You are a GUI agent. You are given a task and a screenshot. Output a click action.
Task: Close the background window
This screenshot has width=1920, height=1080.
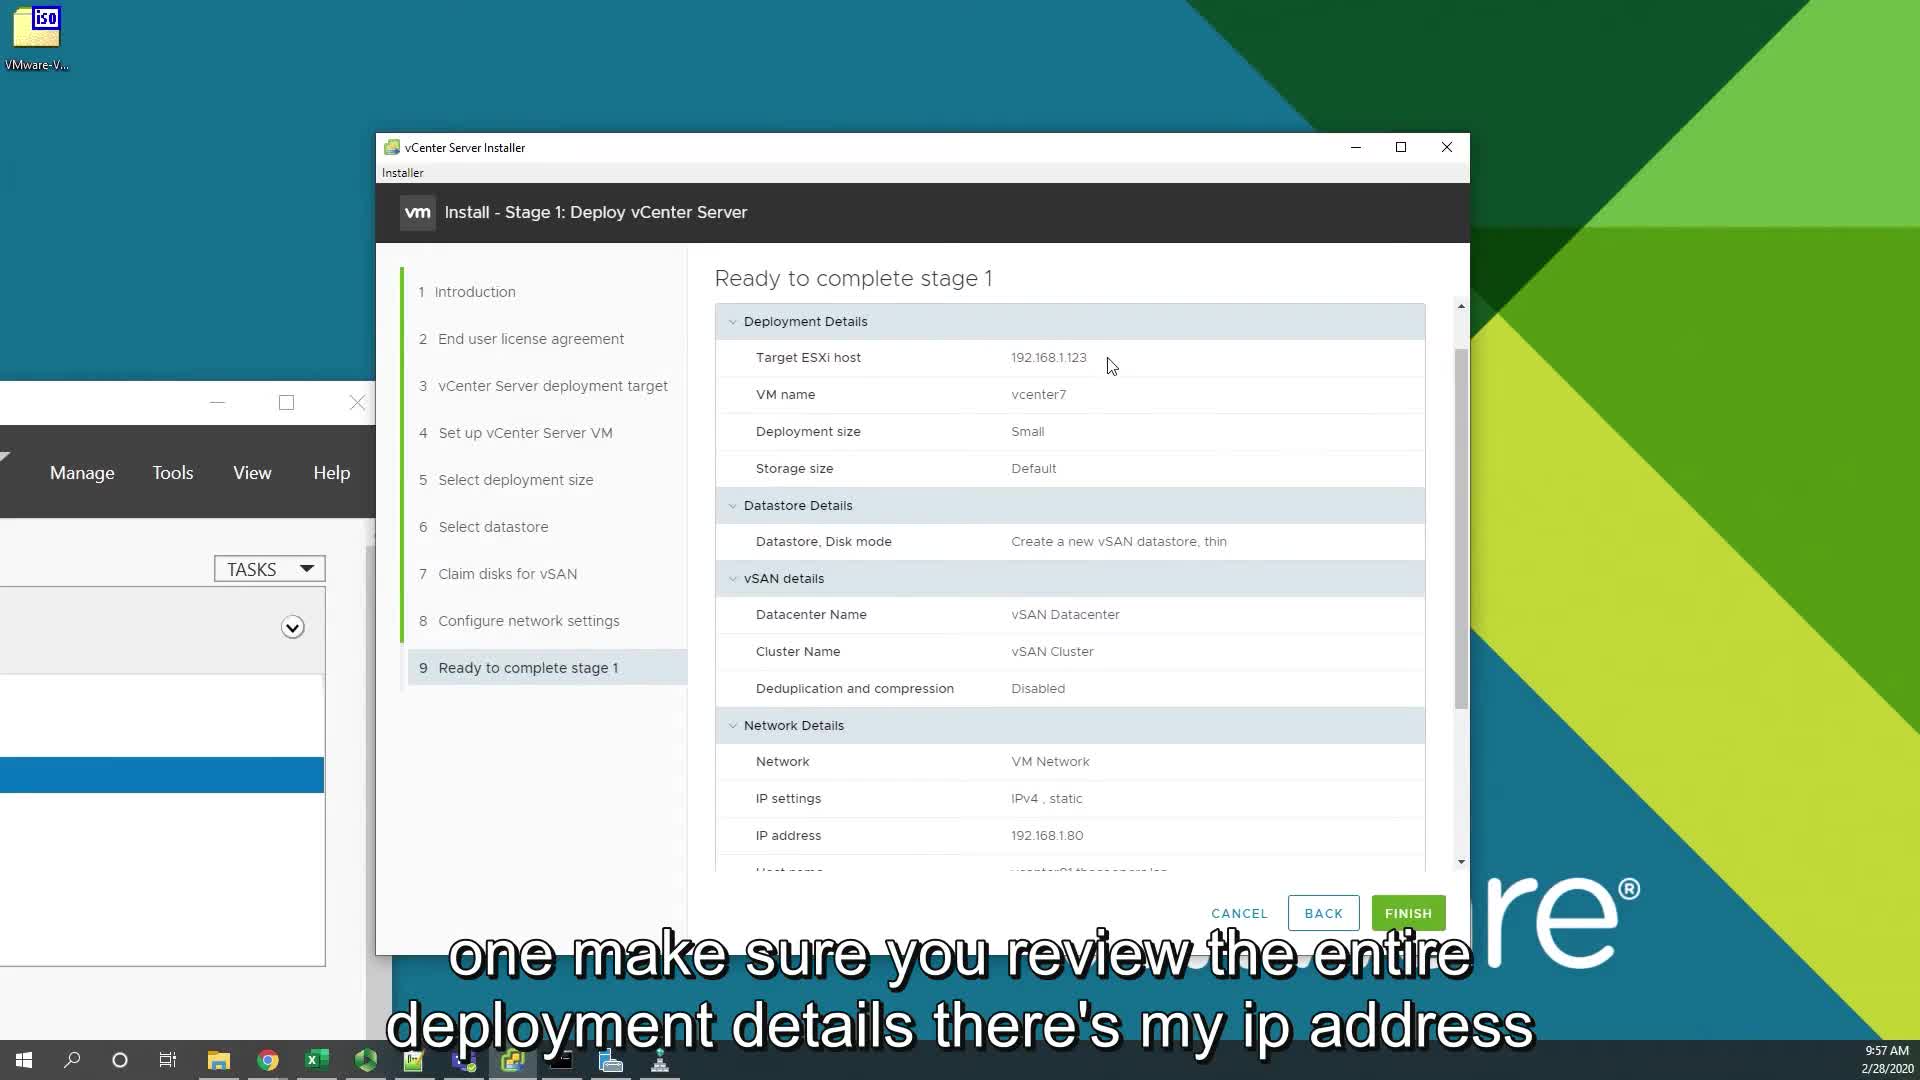357,403
